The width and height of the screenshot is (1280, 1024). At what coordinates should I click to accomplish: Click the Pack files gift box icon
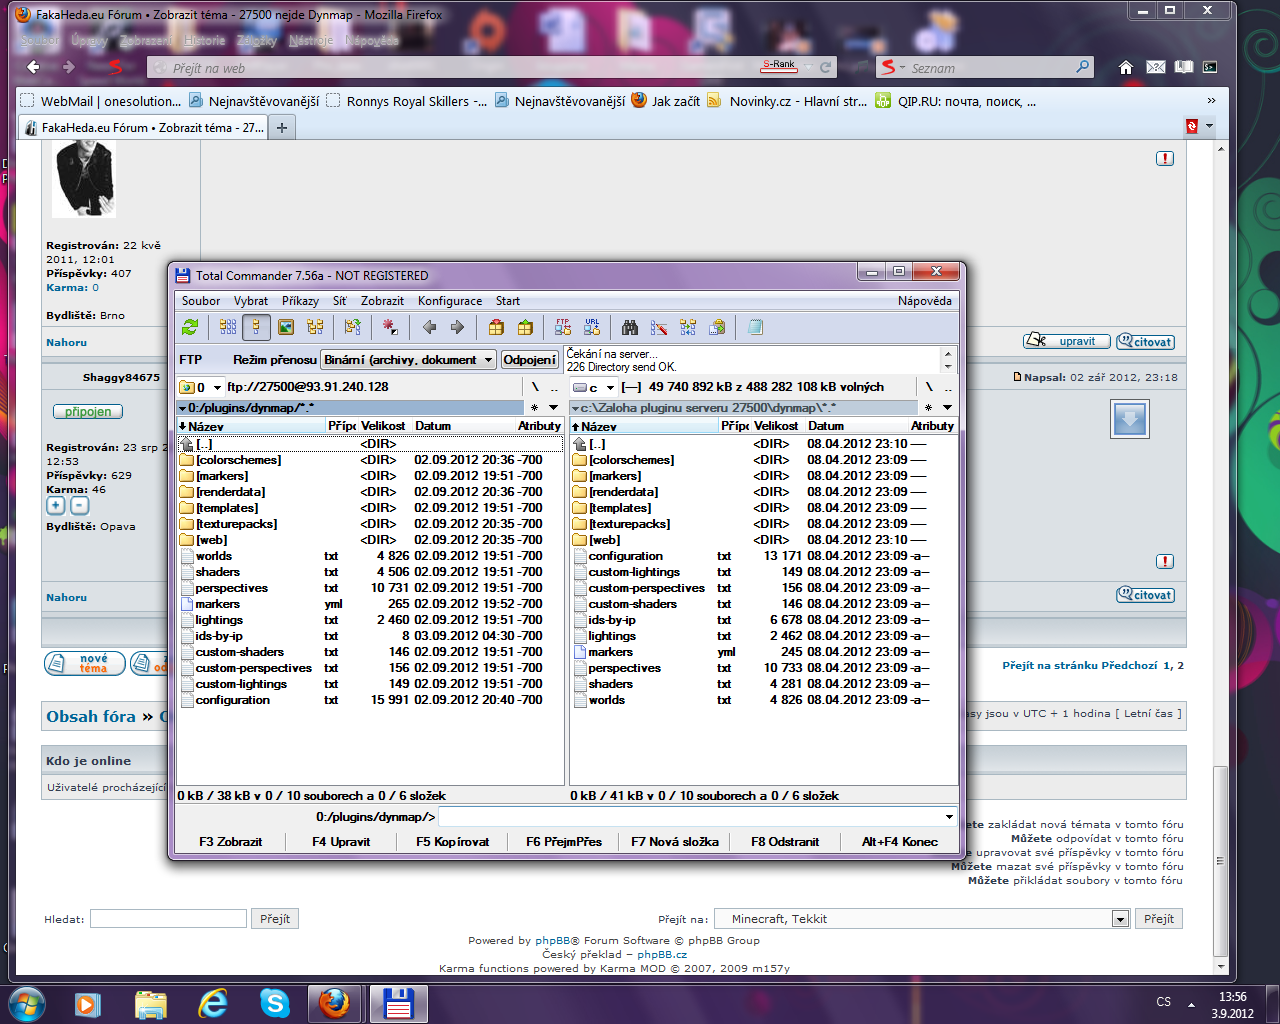pyautogui.click(x=496, y=327)
